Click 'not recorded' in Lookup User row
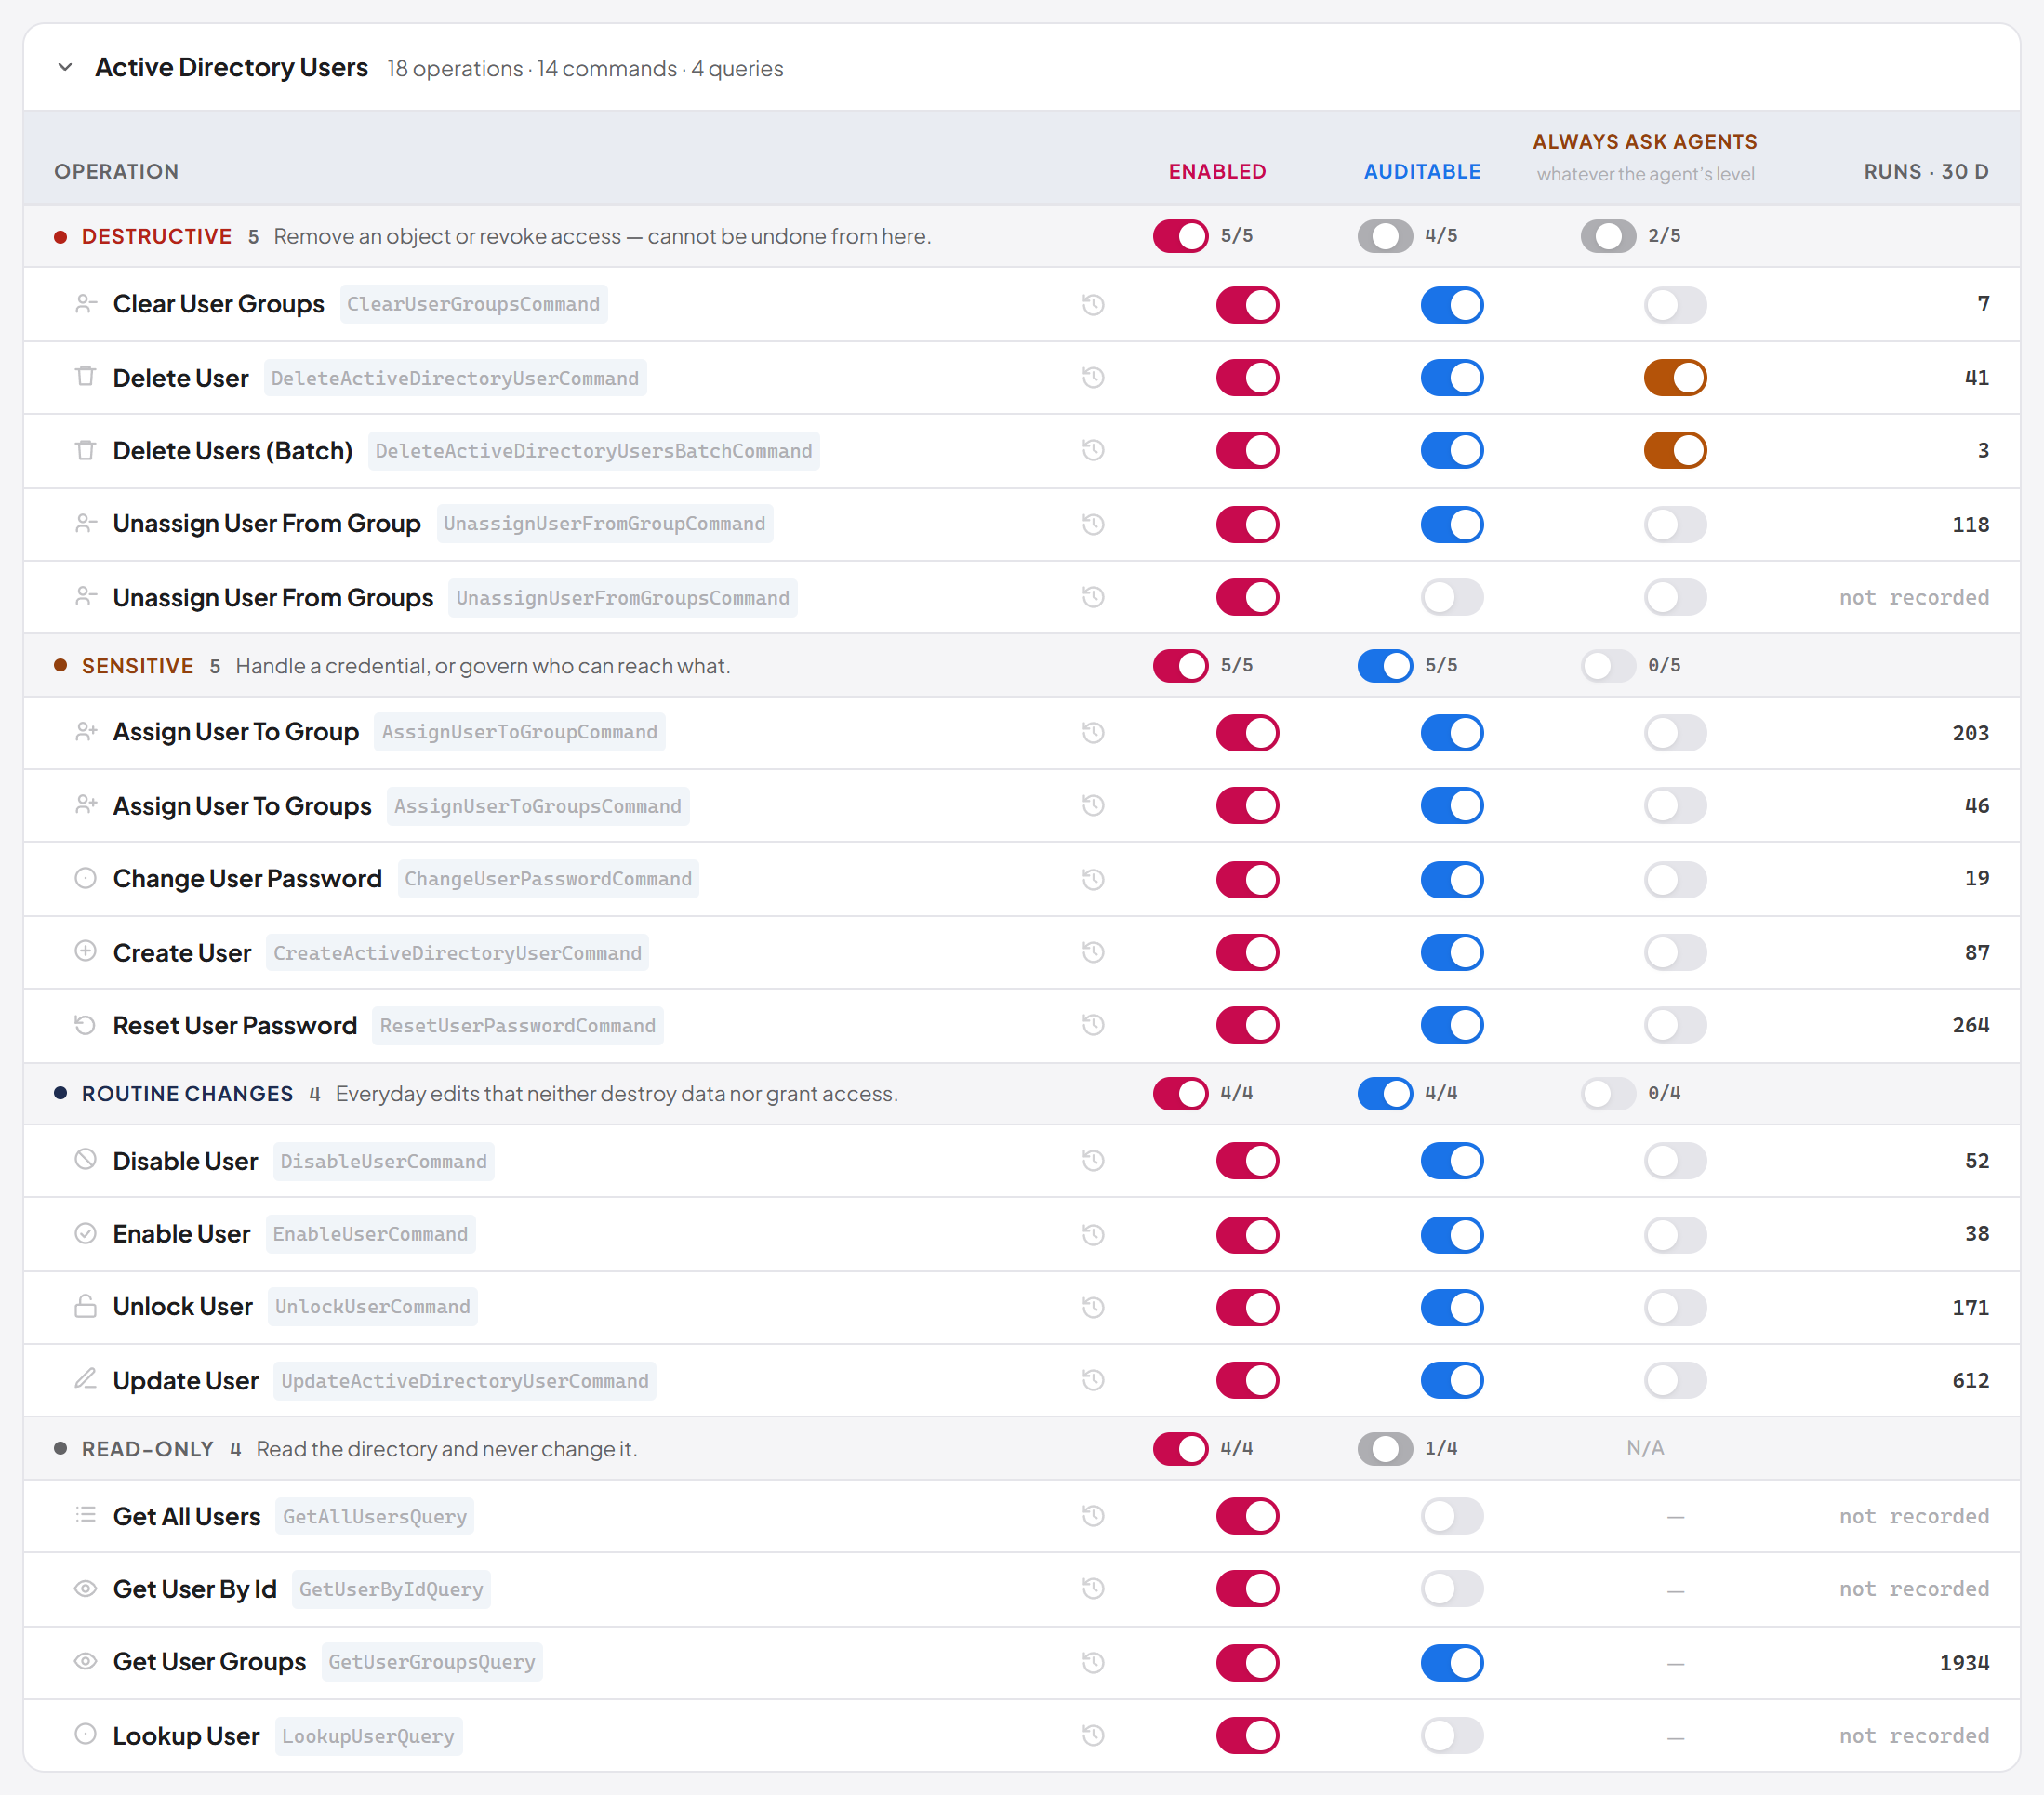 (x=1914, y=1735)
